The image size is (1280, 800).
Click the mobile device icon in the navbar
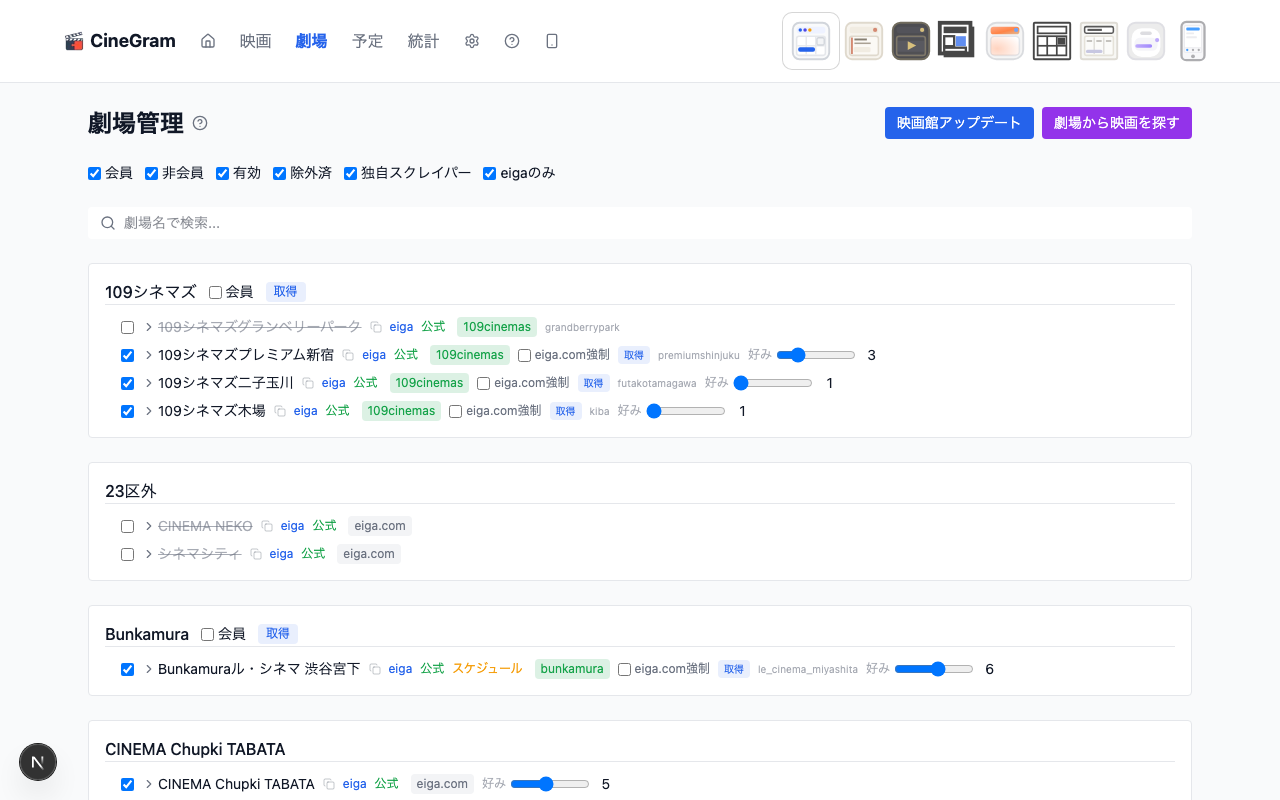551,41
